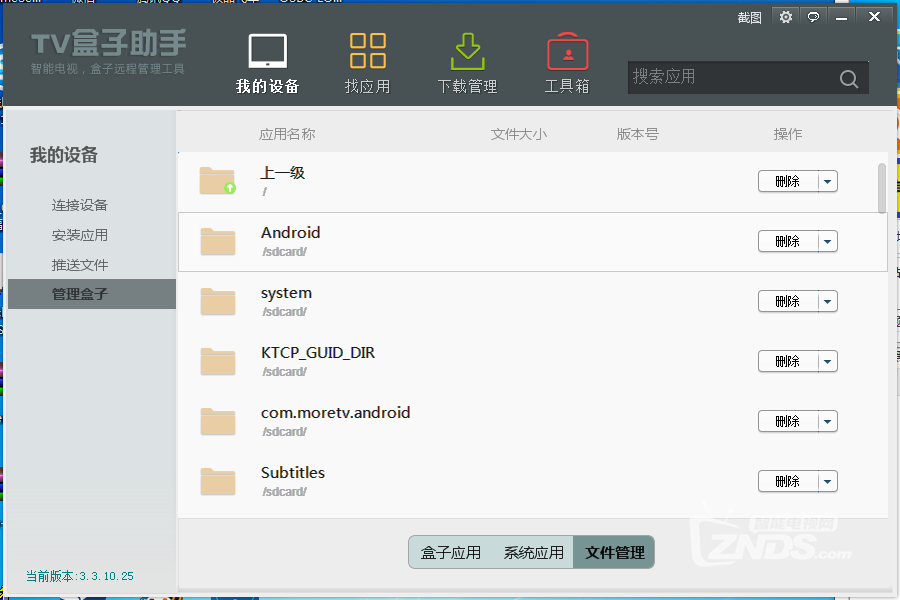Click 删除 for the com.moretv.android folder

(788, 421)
